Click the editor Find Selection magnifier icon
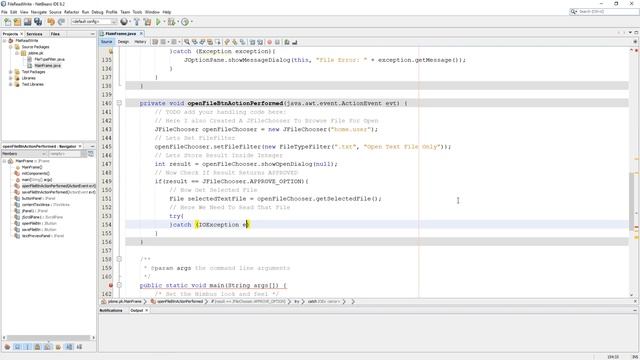 [x=187, y=42]
